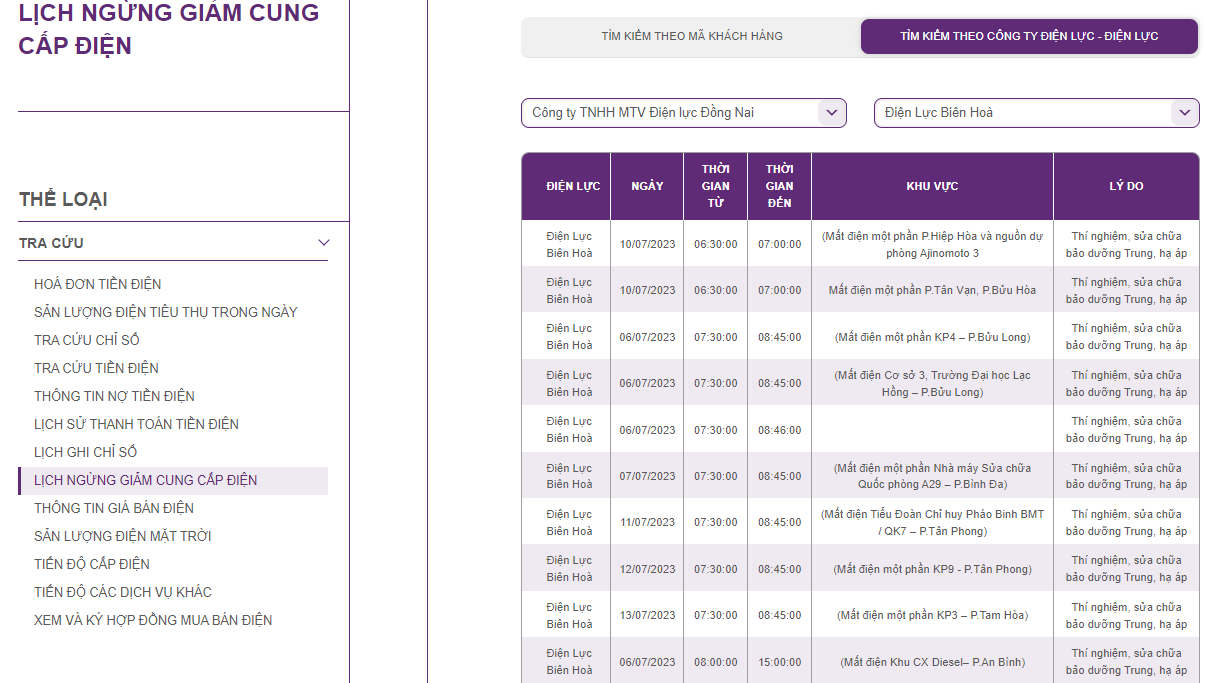Viewport: 1206px width, 683px height.
Task: Open Hoá đơn tiền điện link
Action: pos(98,284)
